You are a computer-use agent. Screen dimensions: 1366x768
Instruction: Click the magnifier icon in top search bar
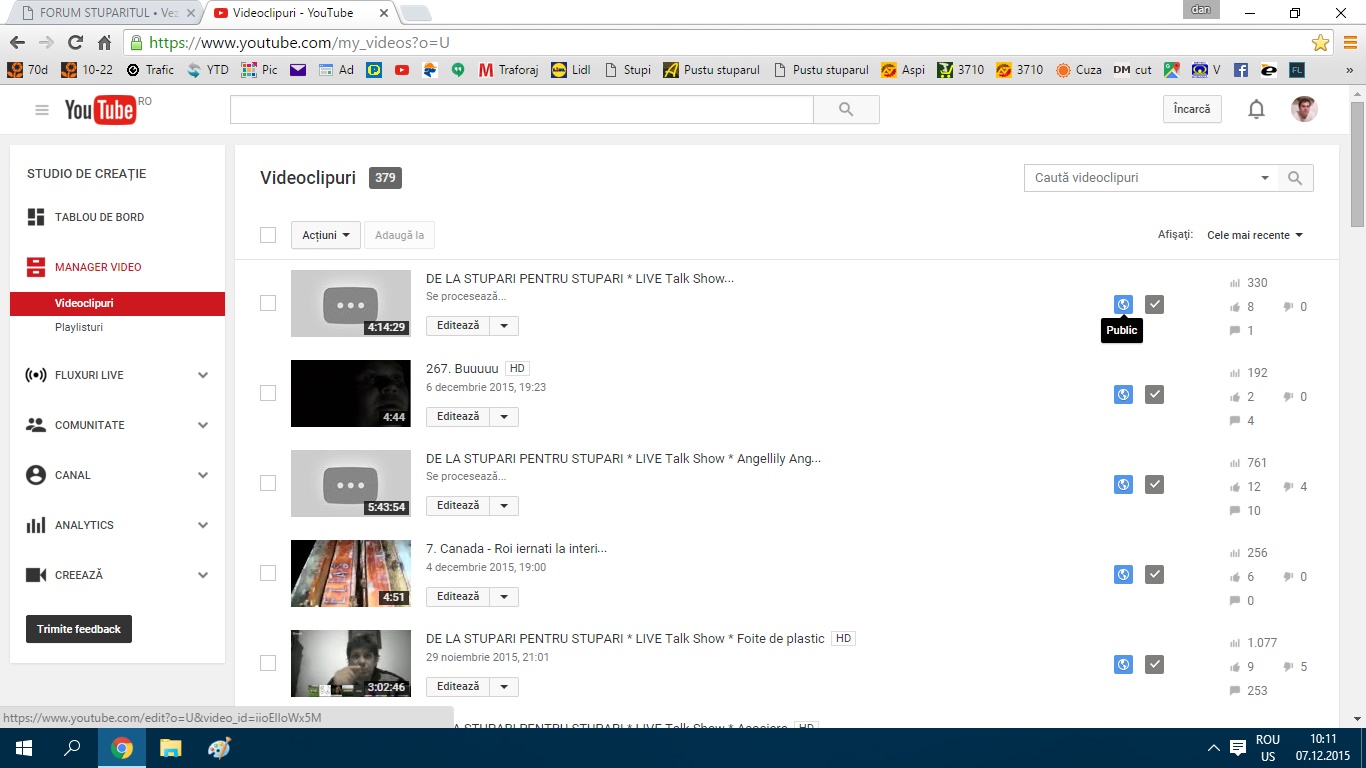coord(846,110)
